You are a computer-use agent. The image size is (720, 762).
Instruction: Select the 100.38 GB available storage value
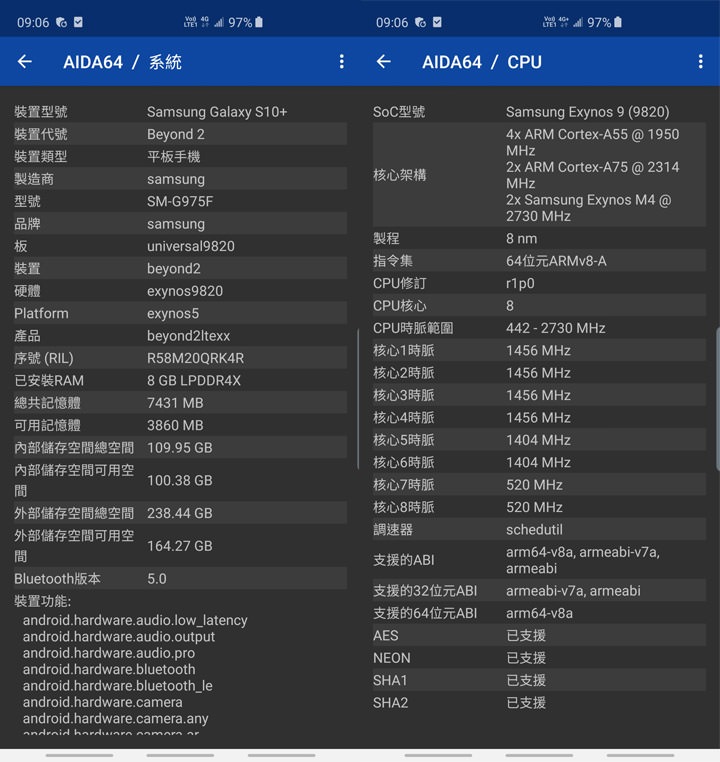180,480
